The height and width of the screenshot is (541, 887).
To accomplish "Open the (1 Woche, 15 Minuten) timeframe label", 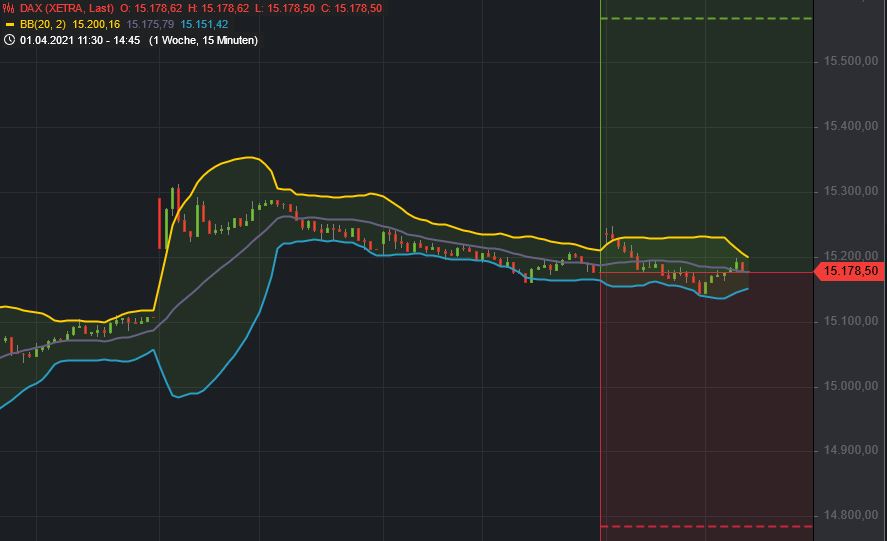I will [204, 40].
